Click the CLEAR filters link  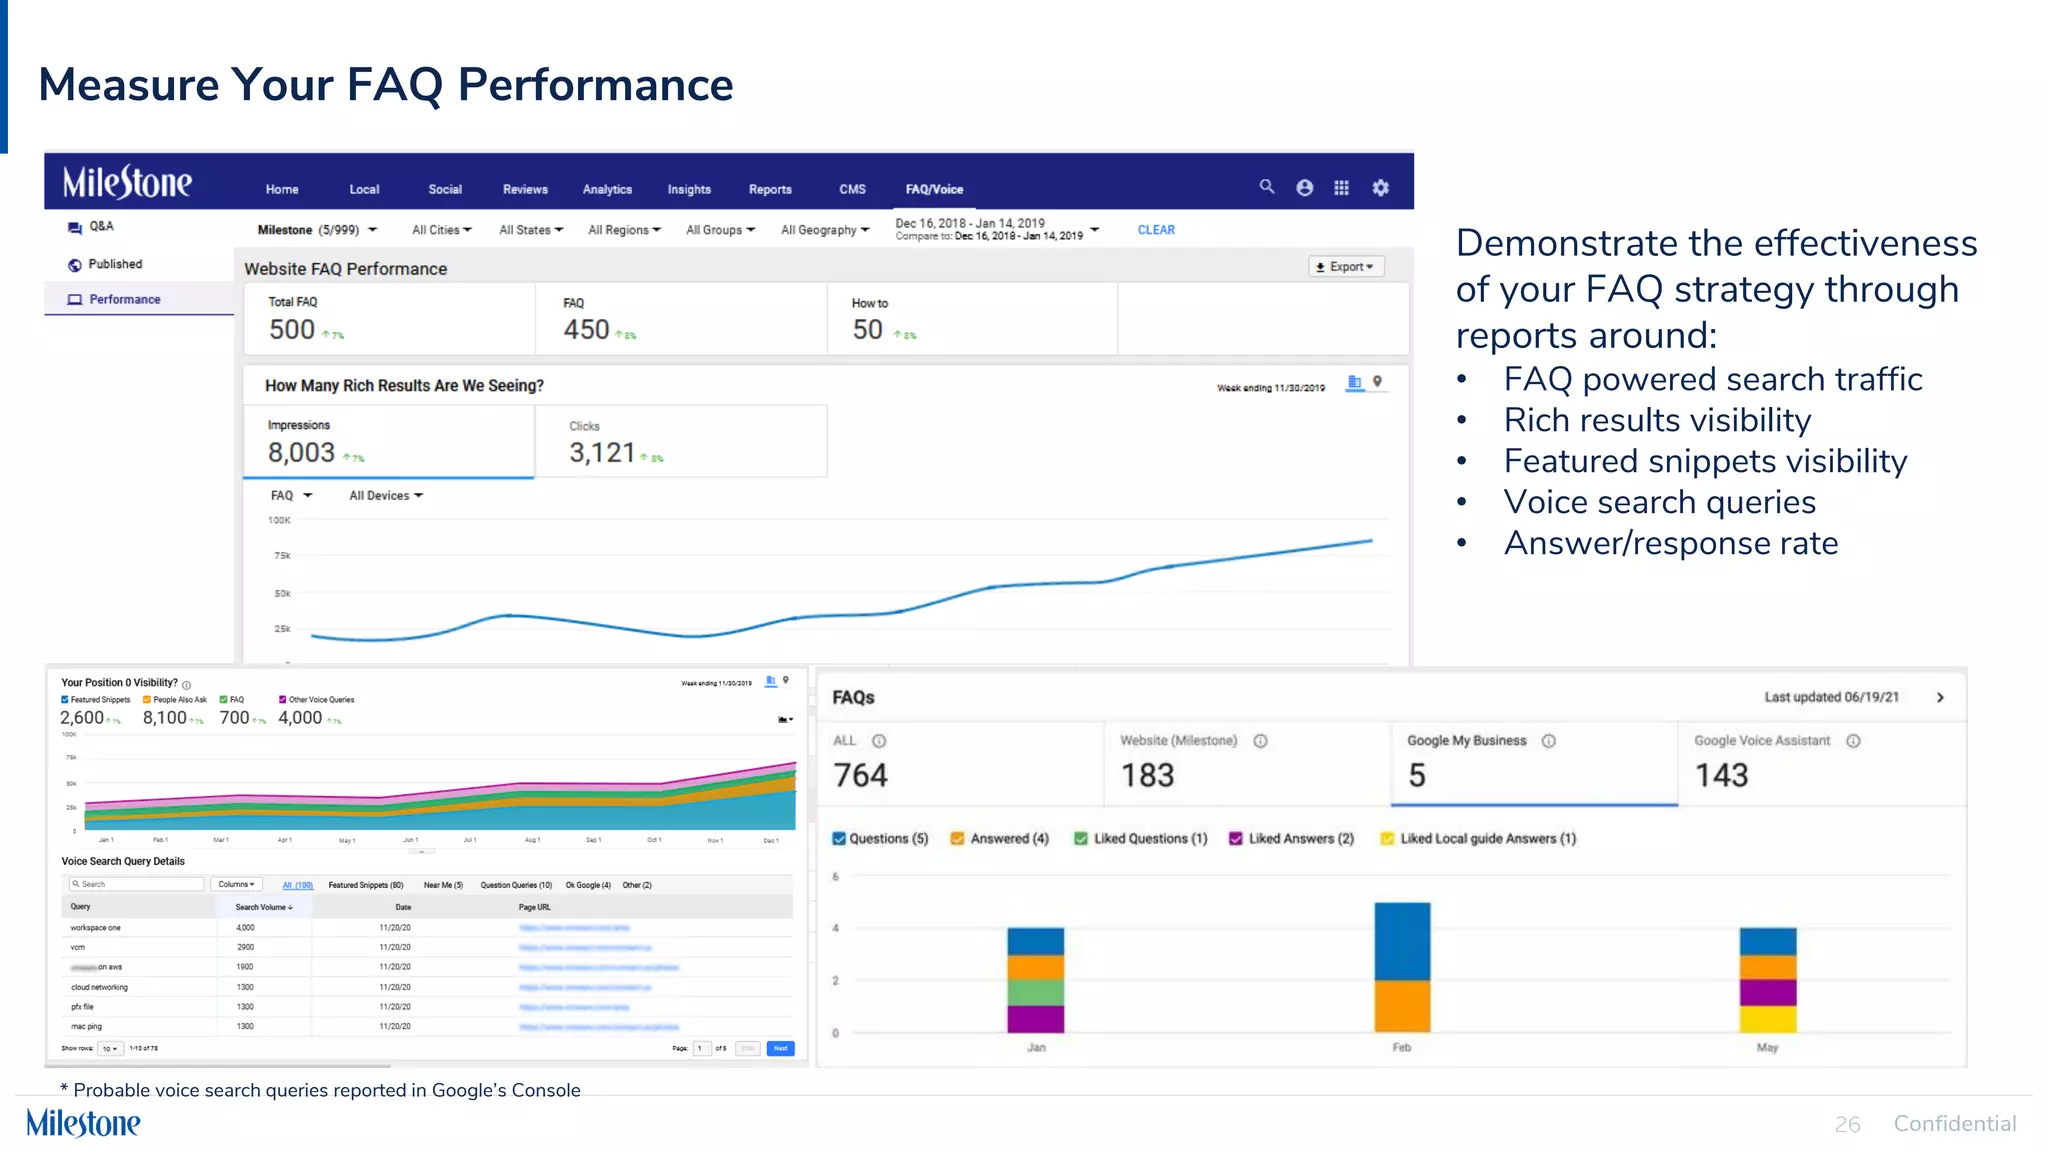[x=1156, y=230]
